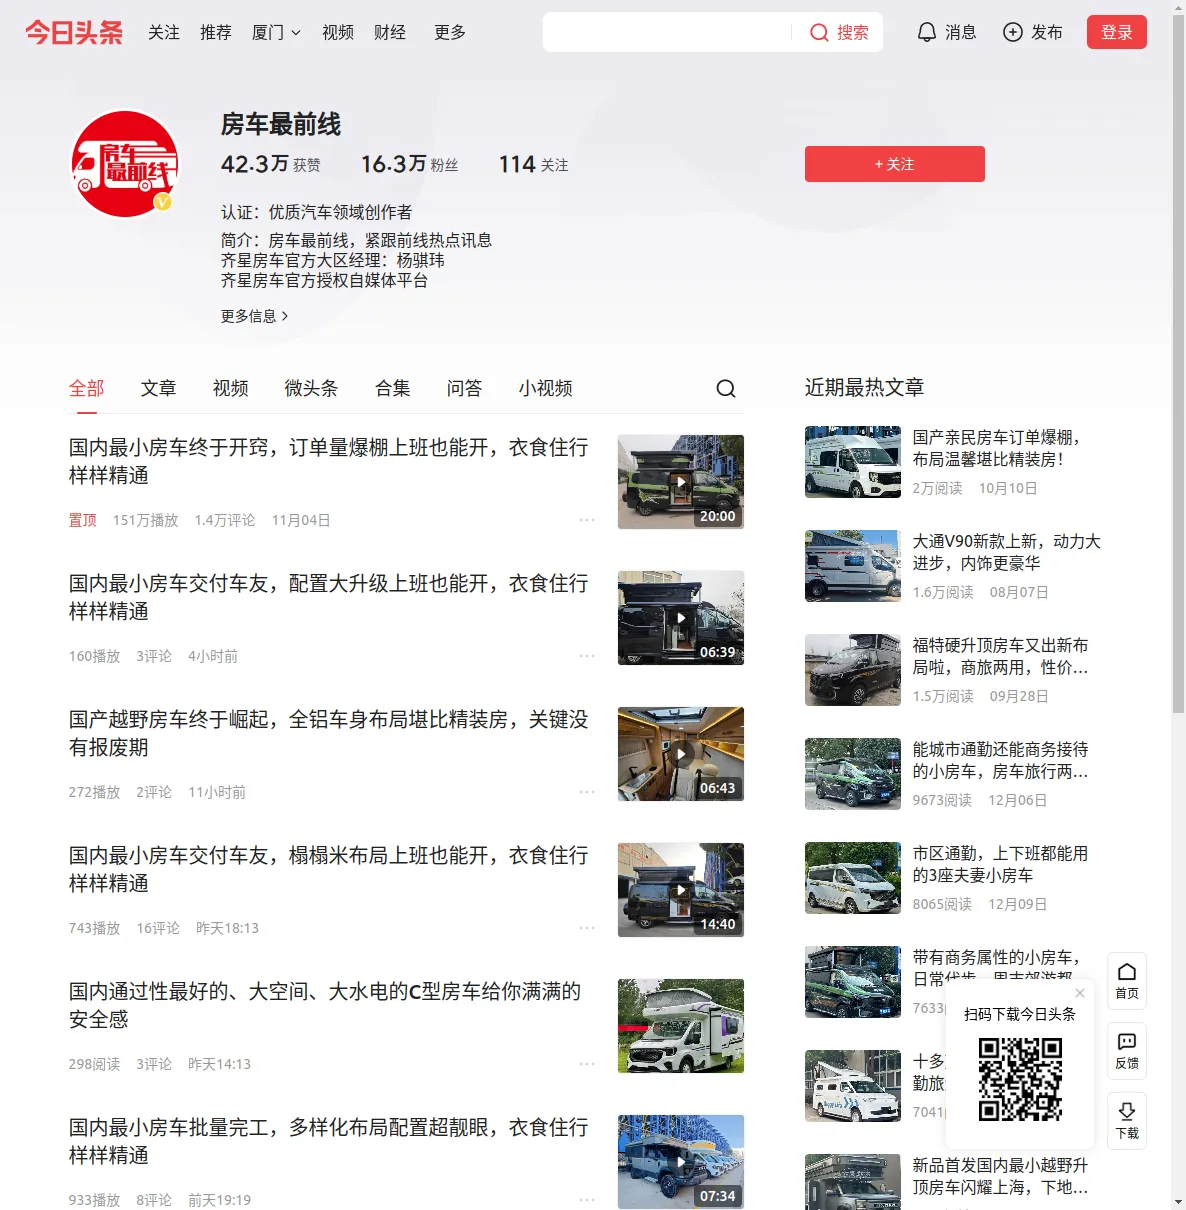Open comments of 1.4万评论 pinned post
This screenshot has height=1210, width=1186.
click(225, 520)
